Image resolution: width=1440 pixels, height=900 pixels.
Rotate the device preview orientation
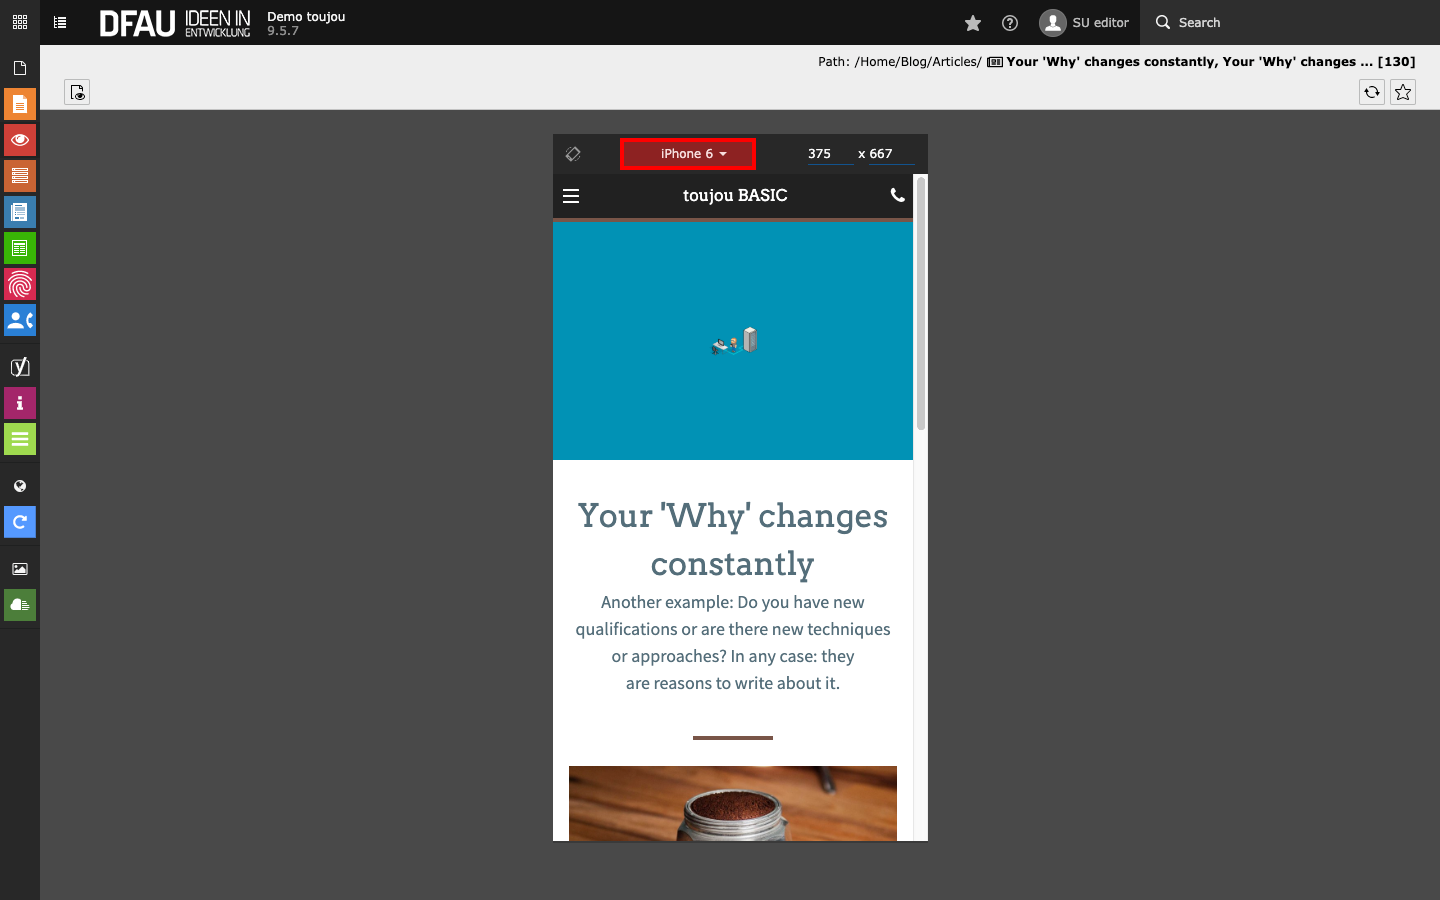(x=573, y=154)
